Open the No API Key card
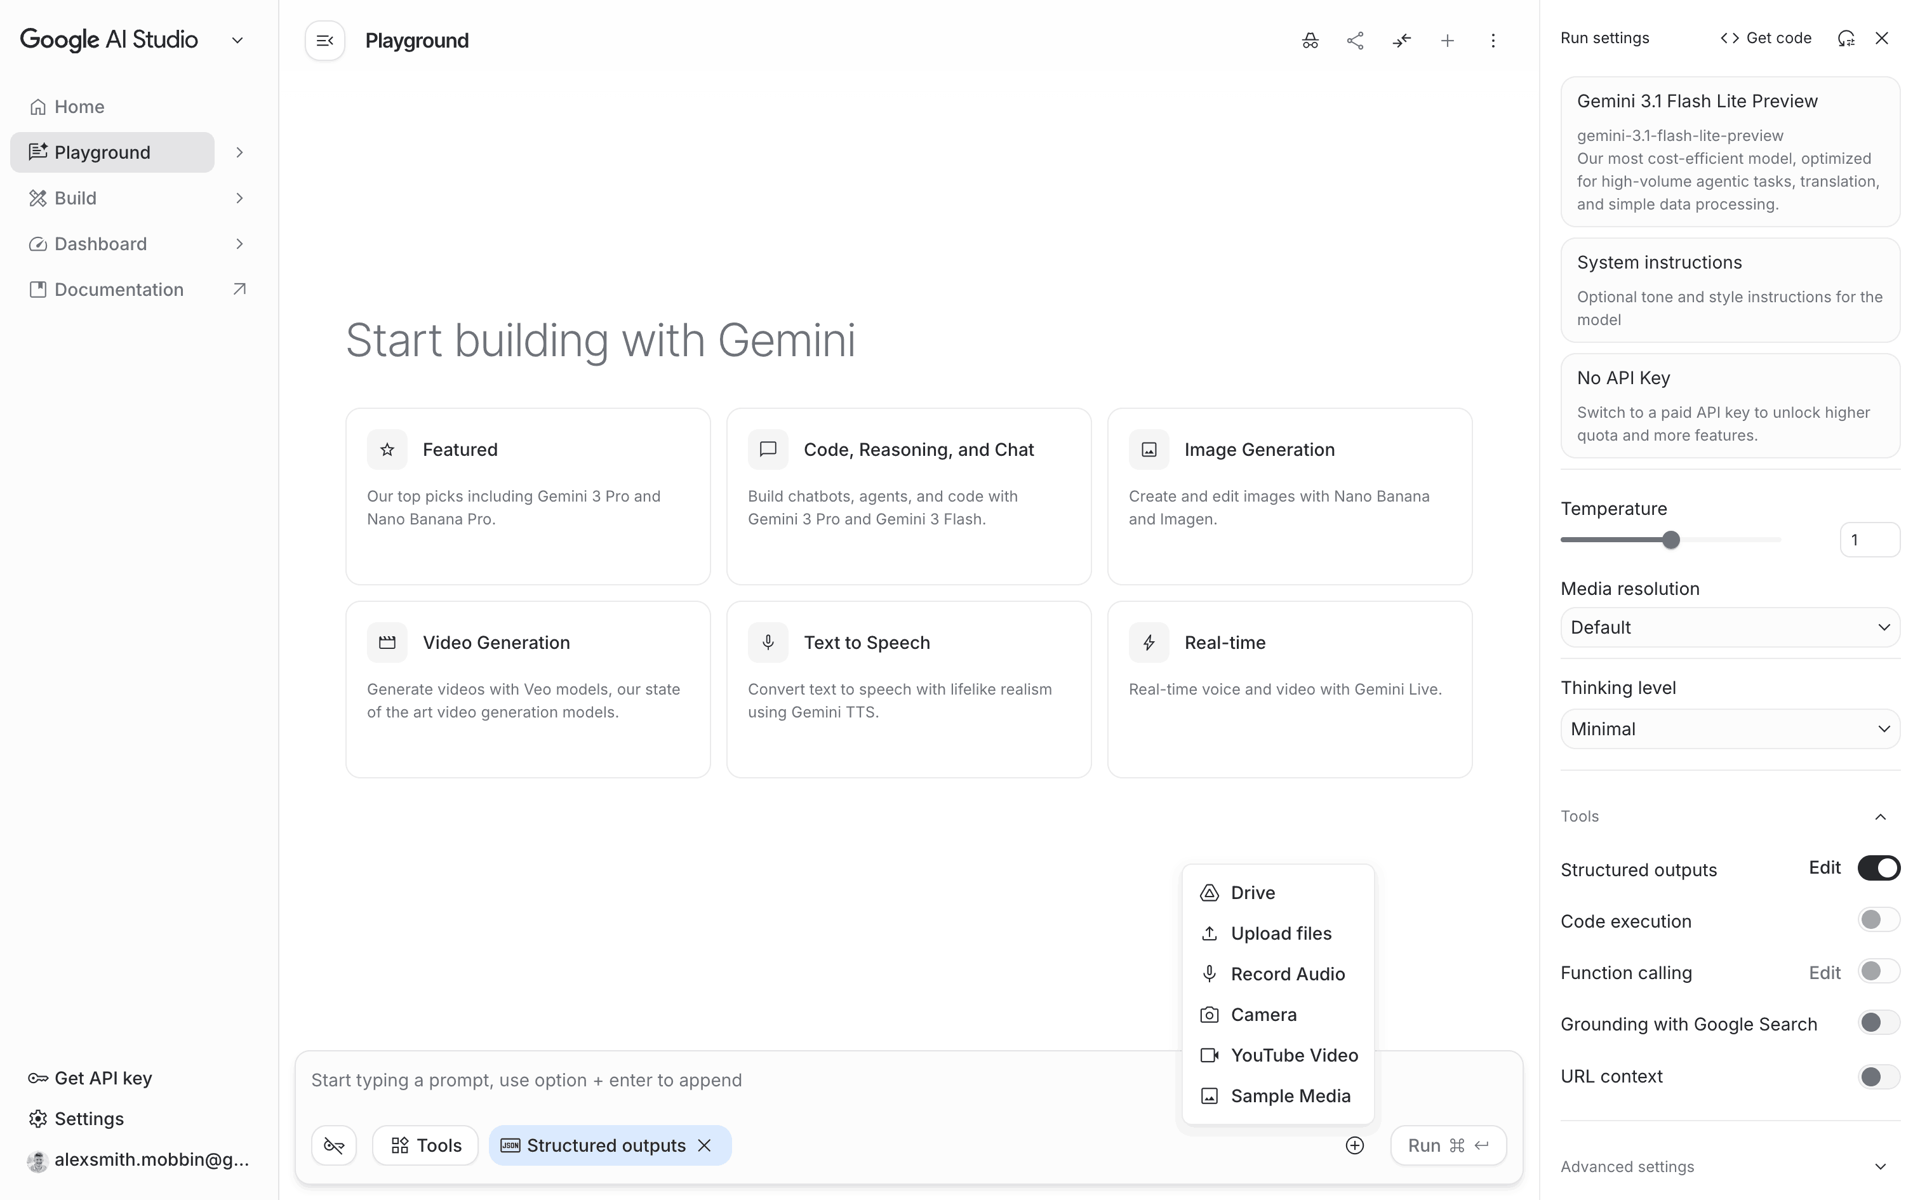This screenshot has height=1200, width=1920. pyautogui.click(x=1730, y=406)
